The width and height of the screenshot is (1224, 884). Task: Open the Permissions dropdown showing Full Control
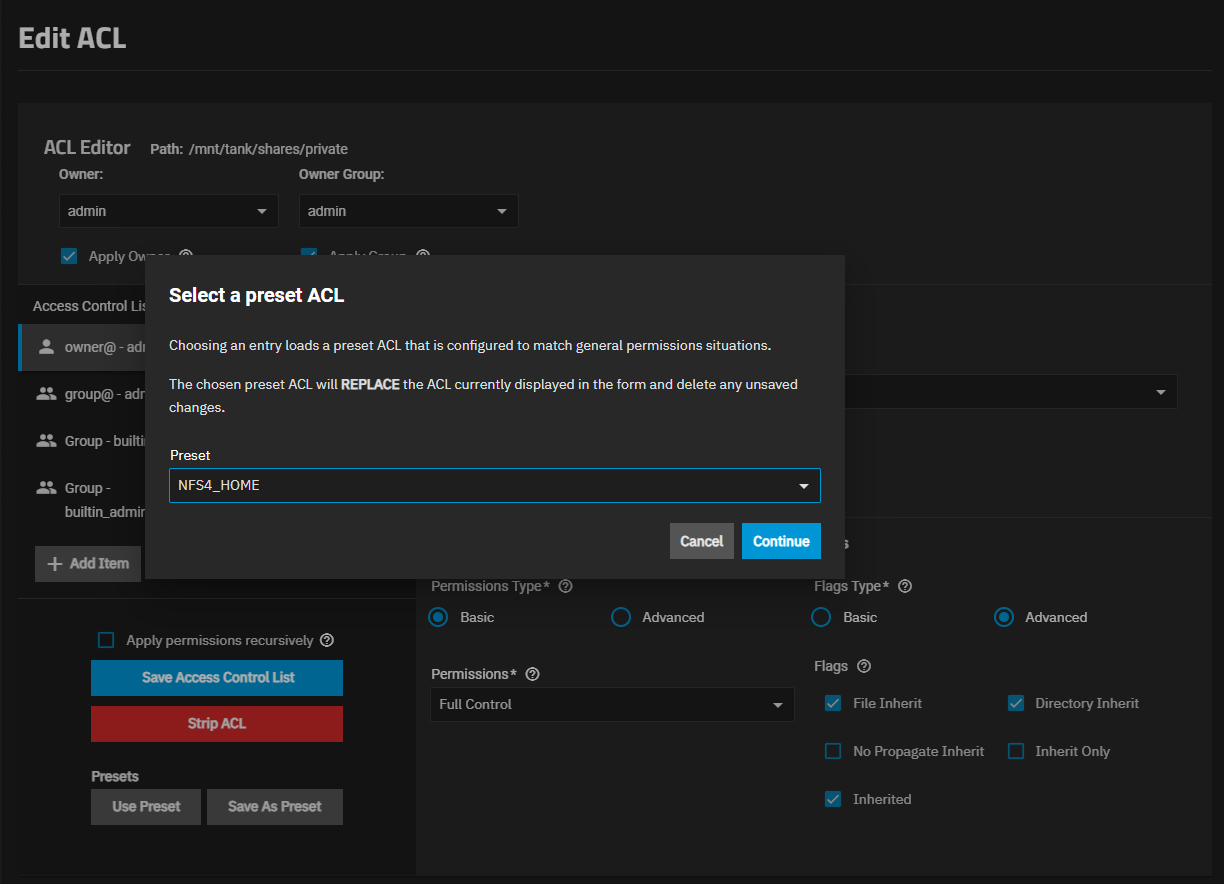[612, 705]
